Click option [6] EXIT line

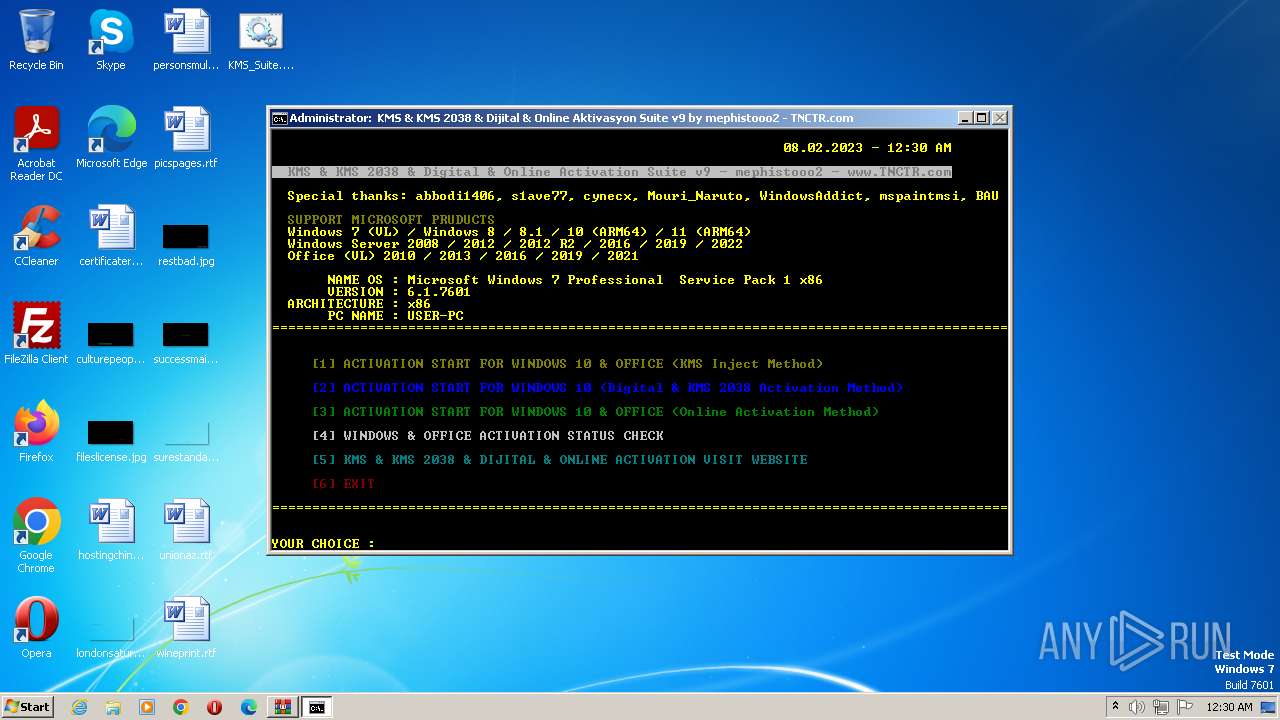coord(343,484)
